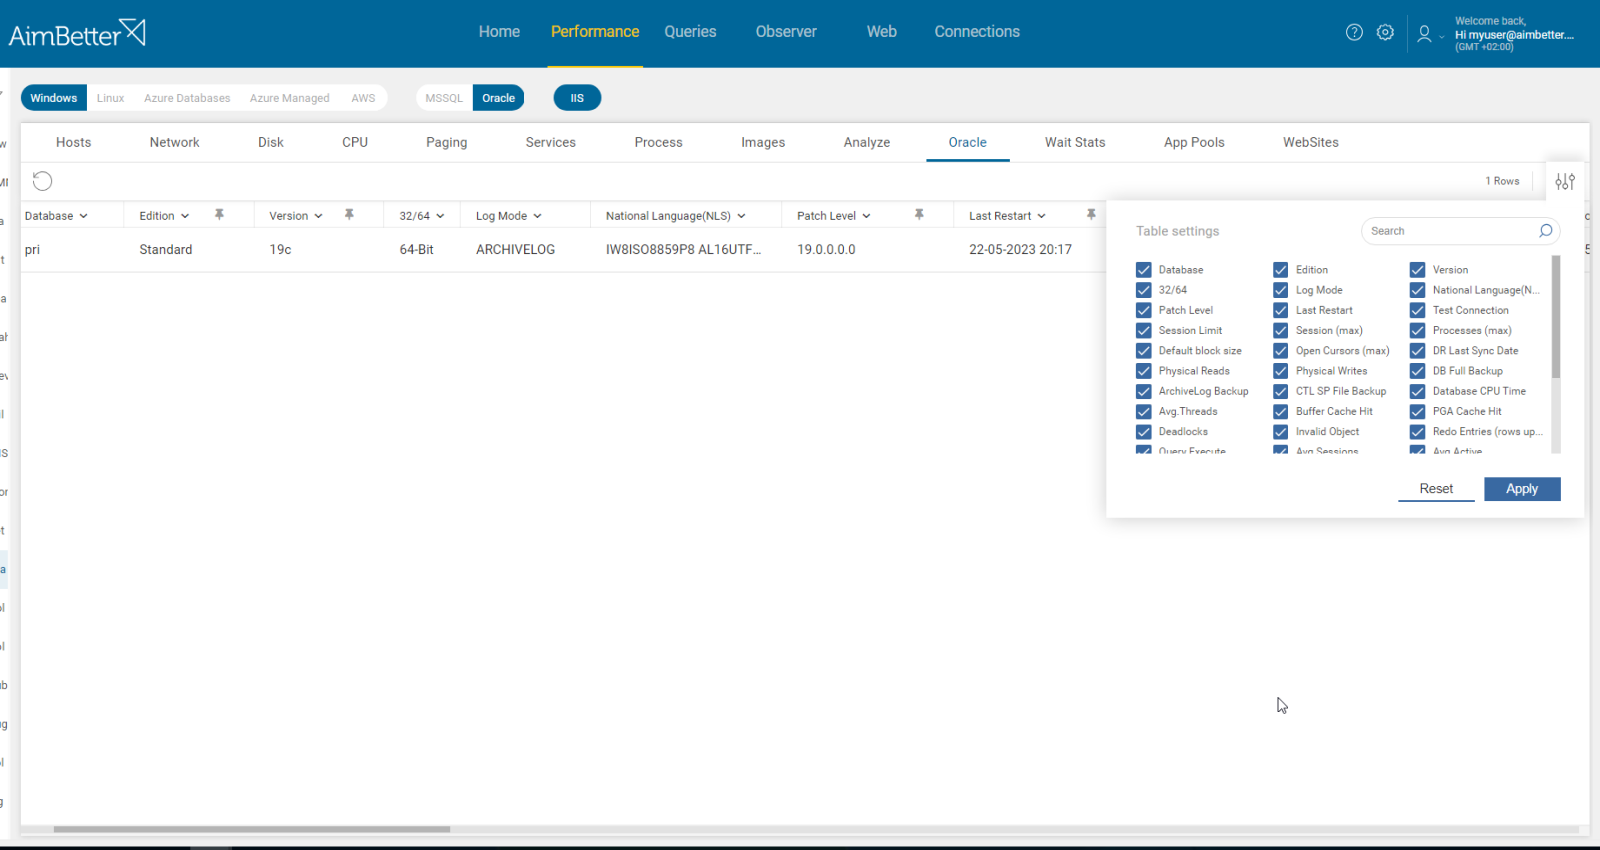Viewport: 1600px width, 850px height.
Task: Open the help question mark icon
Action: click(x=1354, y=32)
